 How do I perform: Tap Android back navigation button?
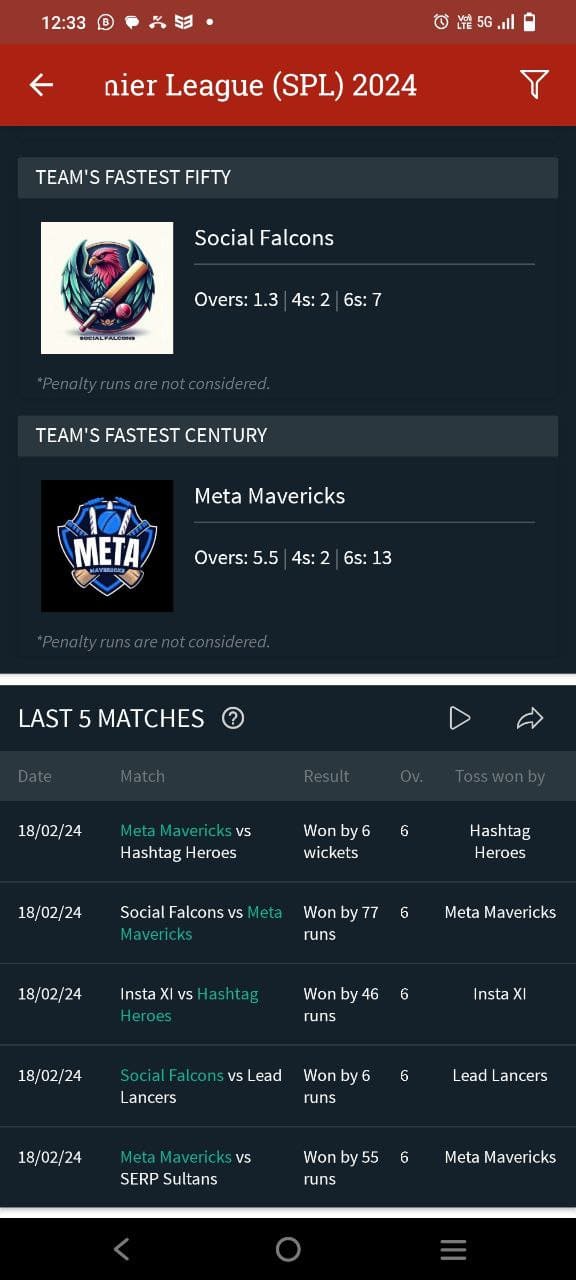(x=122, y=1249)
